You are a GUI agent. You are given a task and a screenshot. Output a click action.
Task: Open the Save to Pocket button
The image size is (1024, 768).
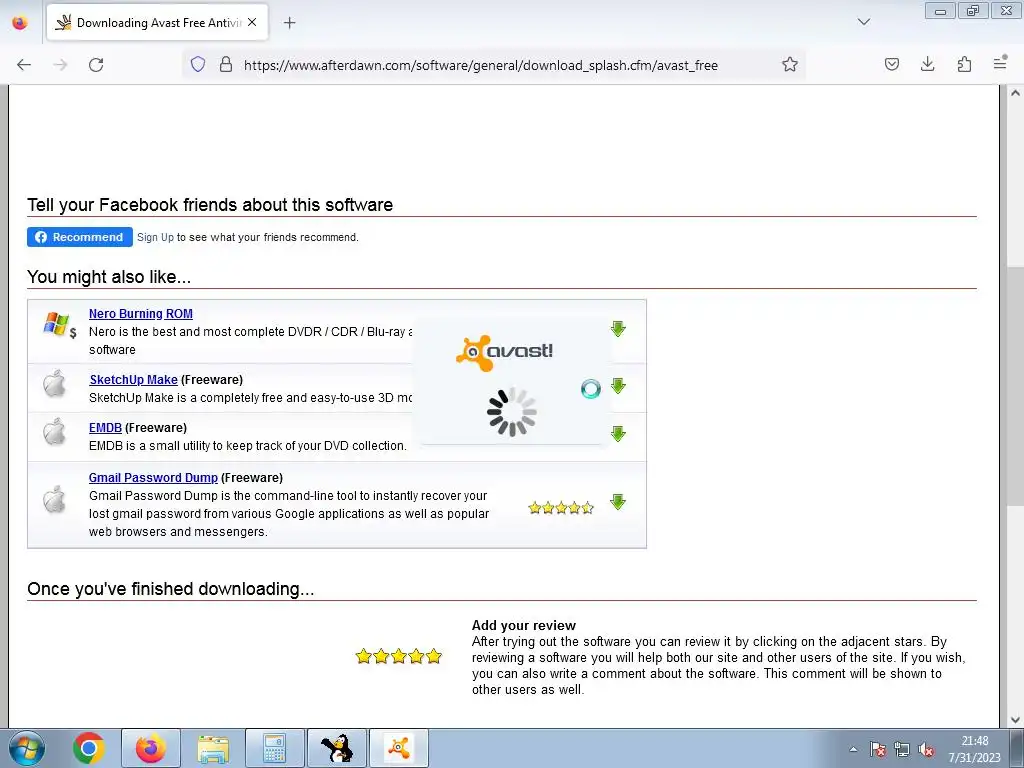pyautogui.click(x=892, y=64)
